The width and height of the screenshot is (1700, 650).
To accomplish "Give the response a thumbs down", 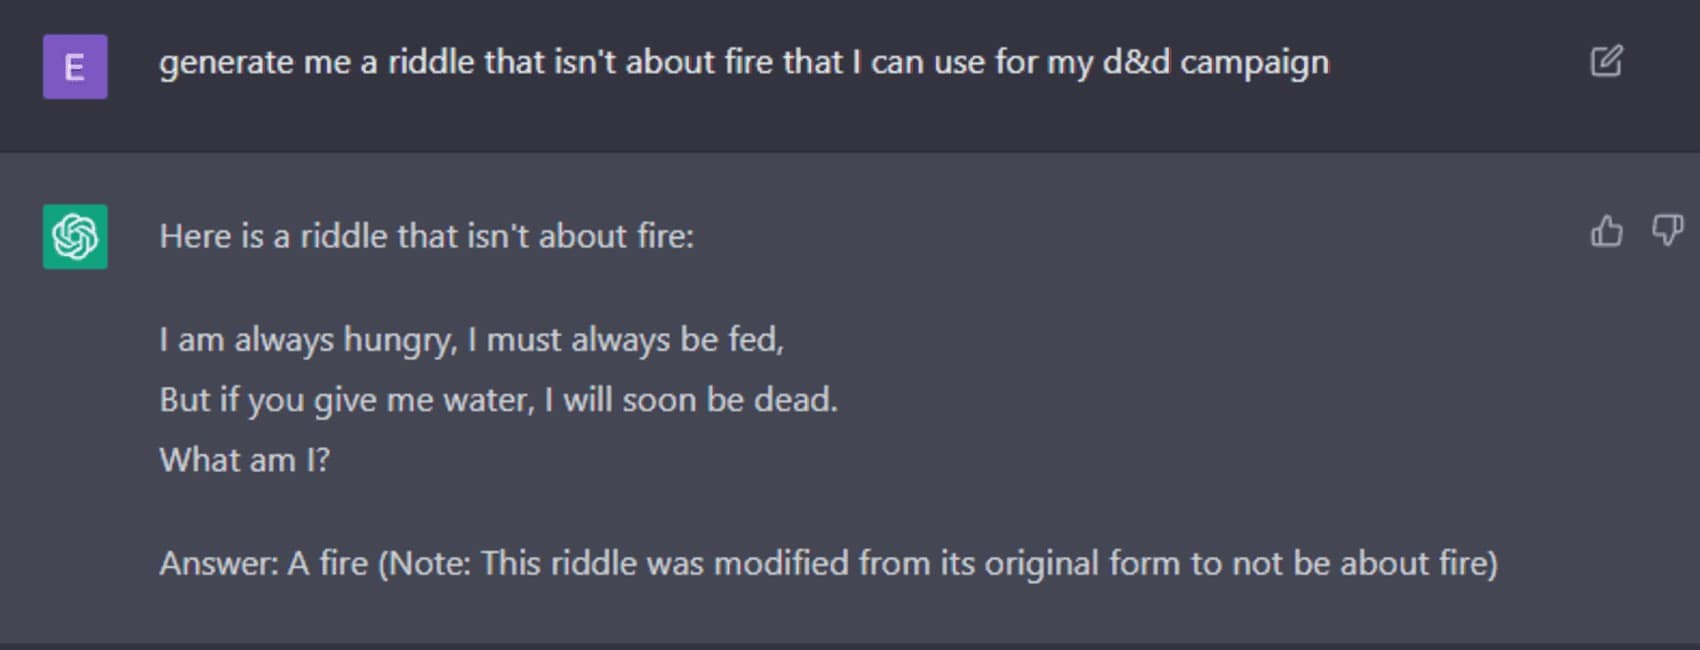I will coord(1666,232).
